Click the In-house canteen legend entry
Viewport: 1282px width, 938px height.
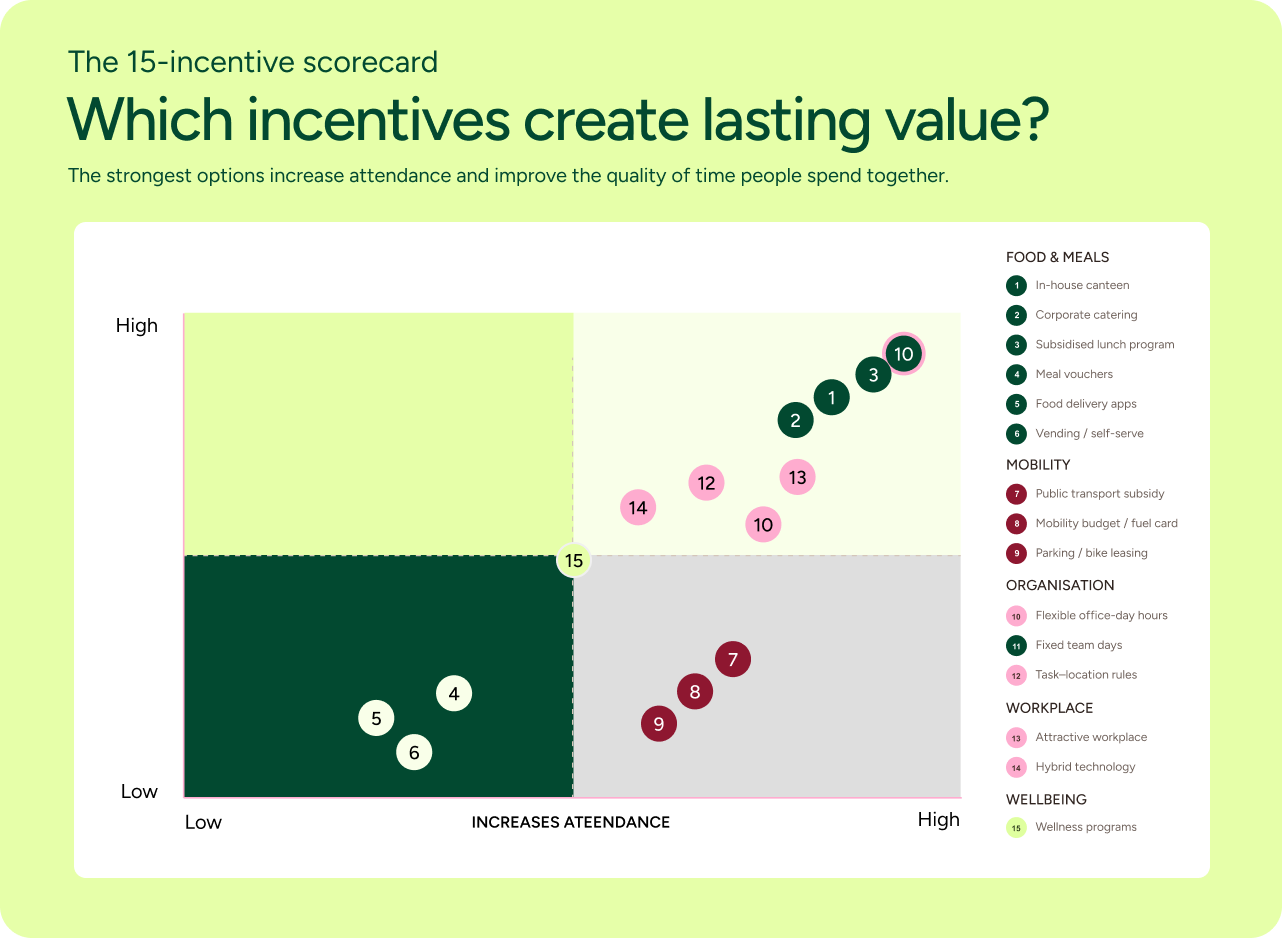[x=1068, y=285]
